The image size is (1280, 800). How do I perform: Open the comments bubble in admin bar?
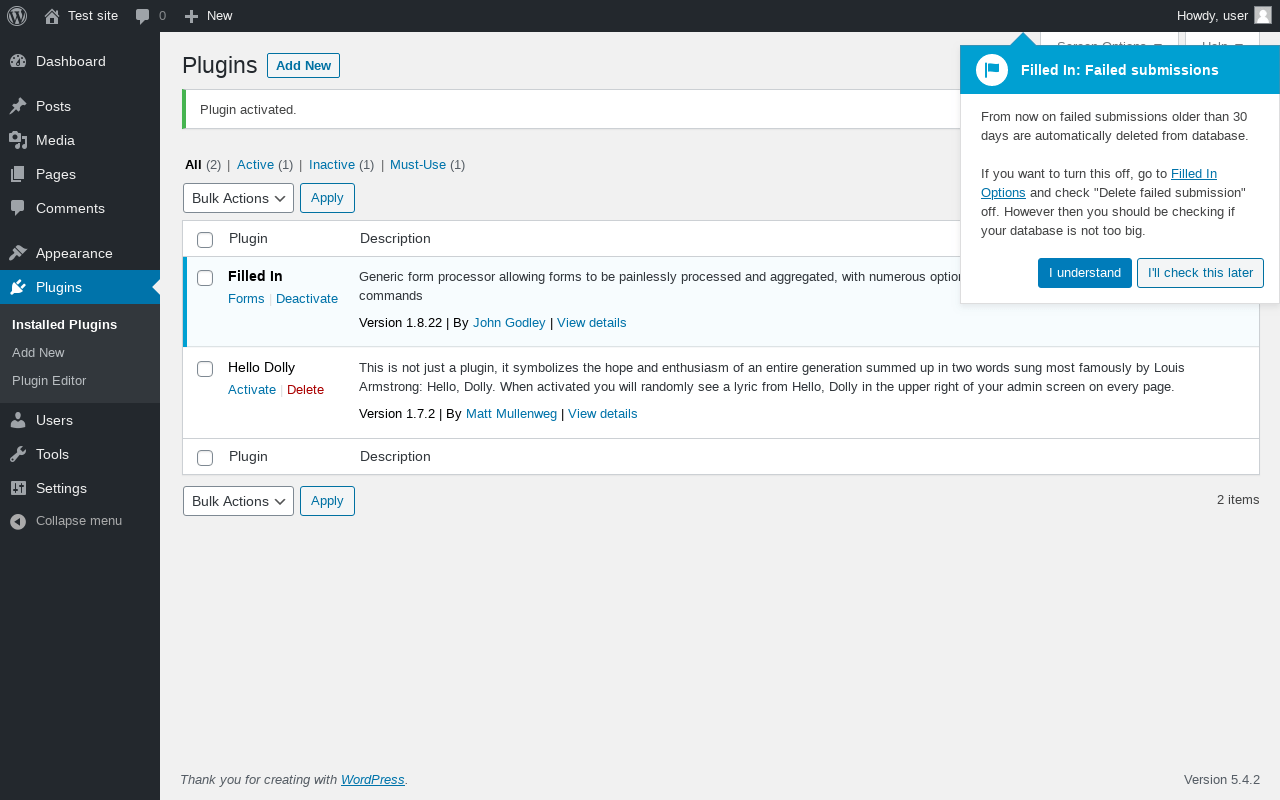point(143,16)
